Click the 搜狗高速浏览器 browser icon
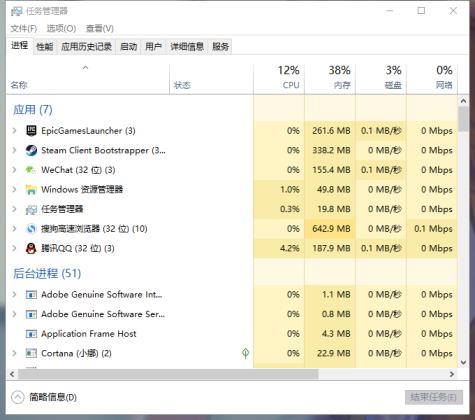The height and width of the screenshot is (420, 475). [x=31, y=229]
